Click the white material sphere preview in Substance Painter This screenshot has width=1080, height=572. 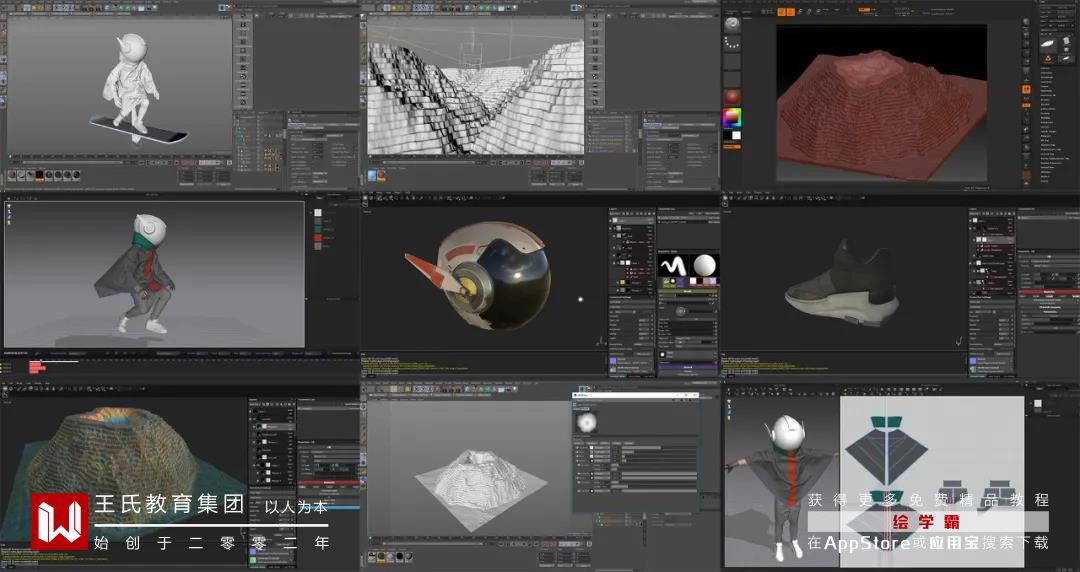(705, 265)
